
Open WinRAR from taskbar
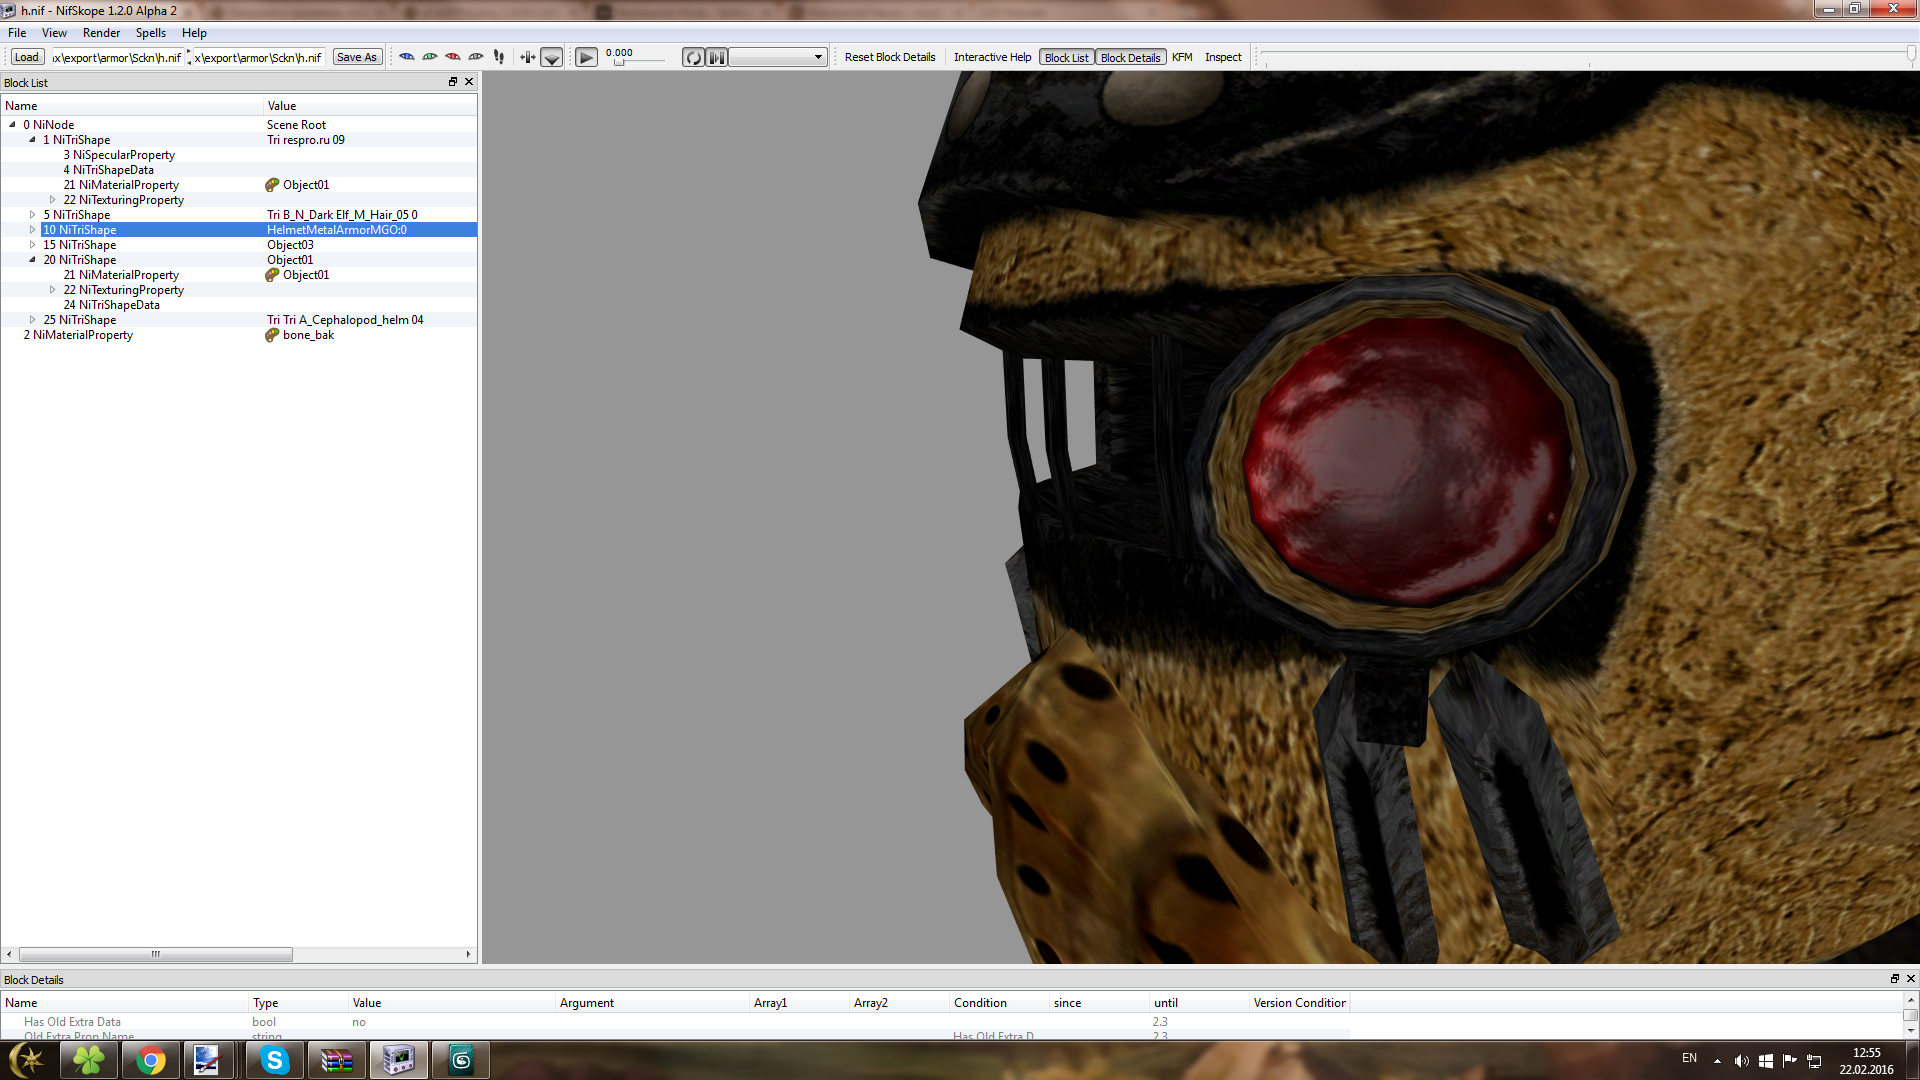coord(336,1060)
